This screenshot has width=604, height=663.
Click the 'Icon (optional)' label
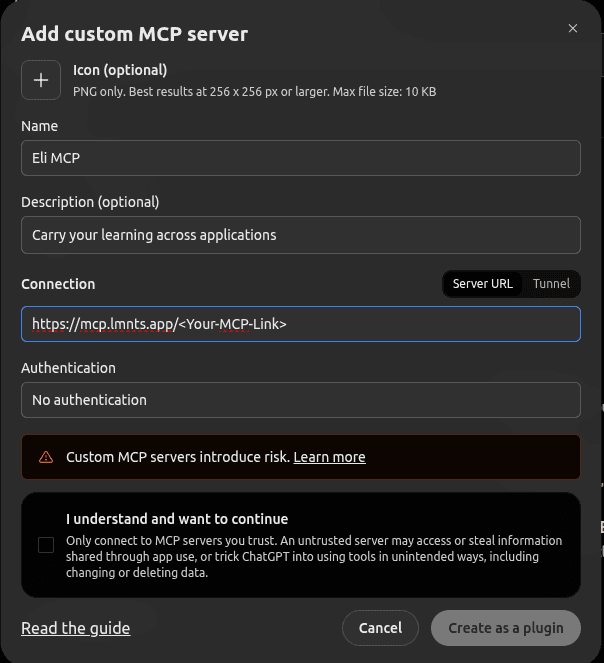pyautogui.click(x=120, y=70)
